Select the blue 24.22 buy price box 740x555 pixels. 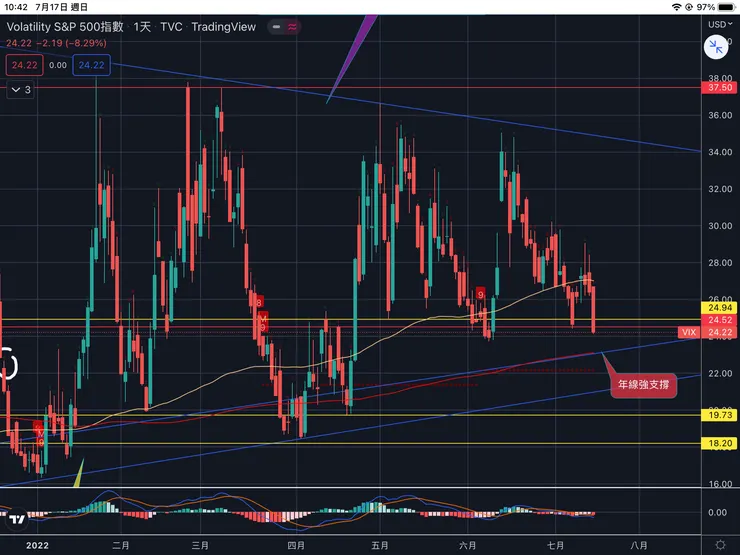pos(92,65)
